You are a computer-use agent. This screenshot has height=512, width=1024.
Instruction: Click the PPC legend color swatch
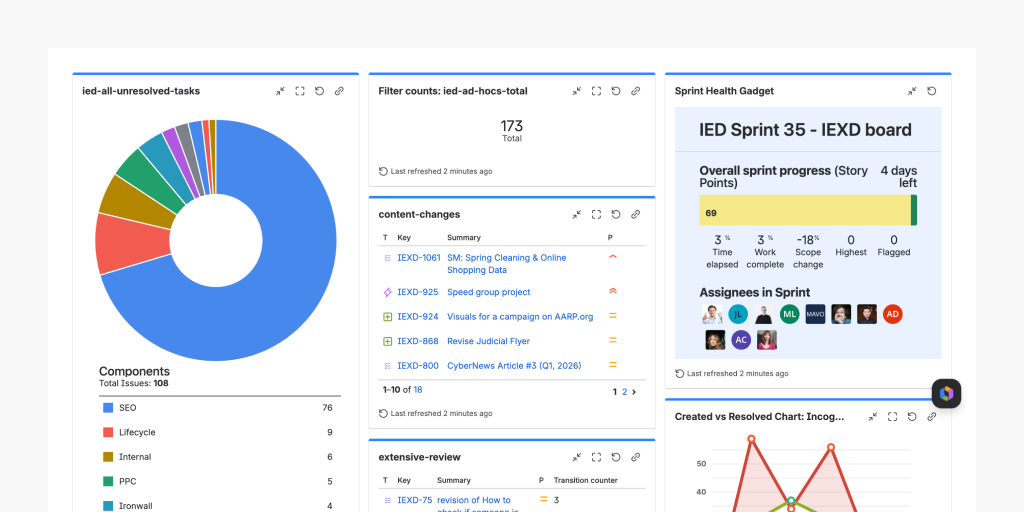pyautogui.click(x=108, y=481)
